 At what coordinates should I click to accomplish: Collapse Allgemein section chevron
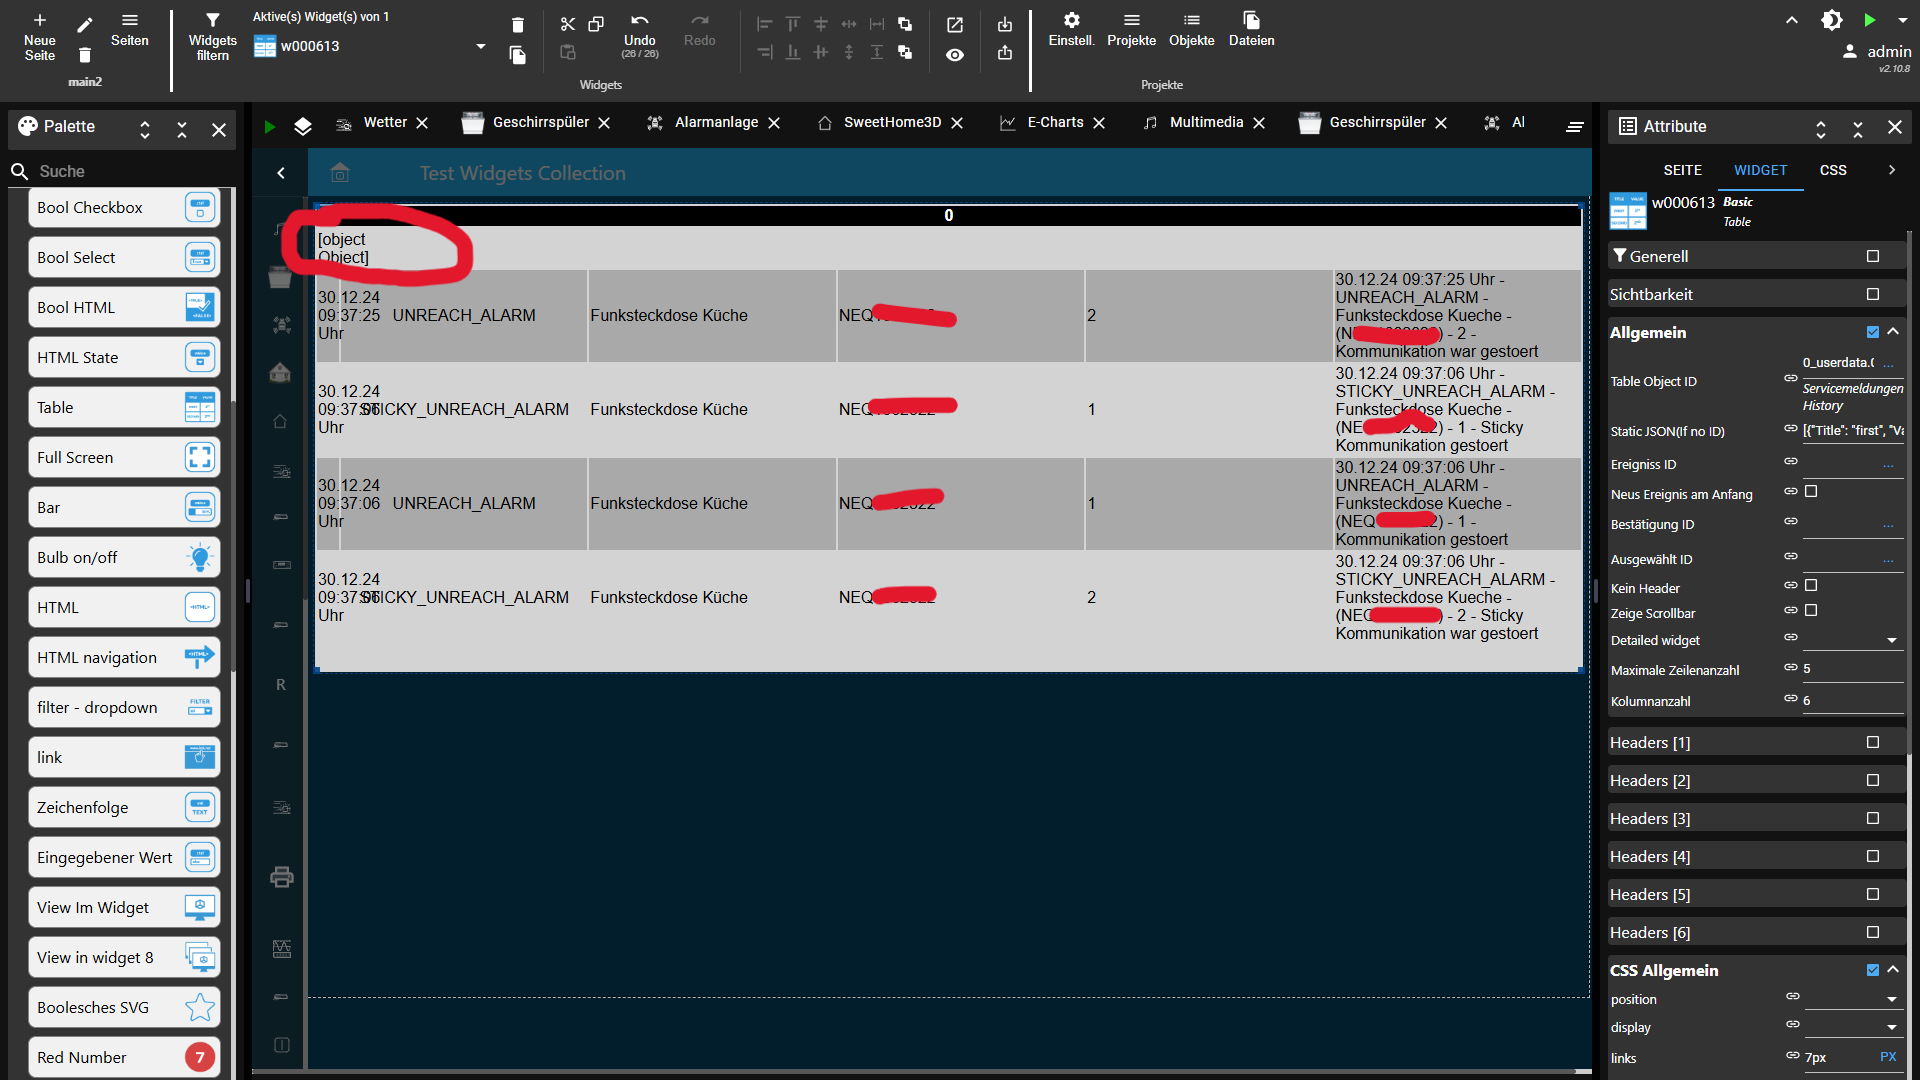tap(1893, 332)
